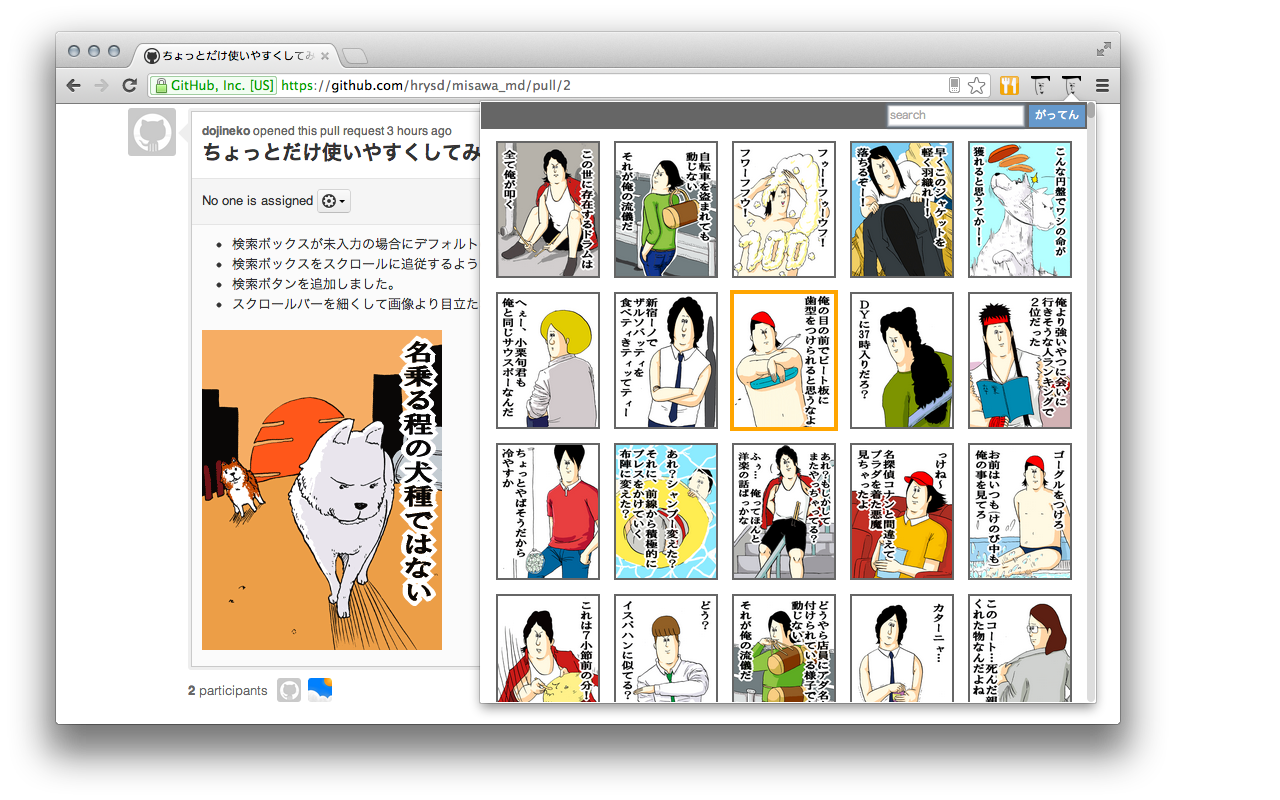Viewport: 1280px width, 800px height.
Task: Click the fullscreen arrows icon on the window
Action: tap(1103, 48)
